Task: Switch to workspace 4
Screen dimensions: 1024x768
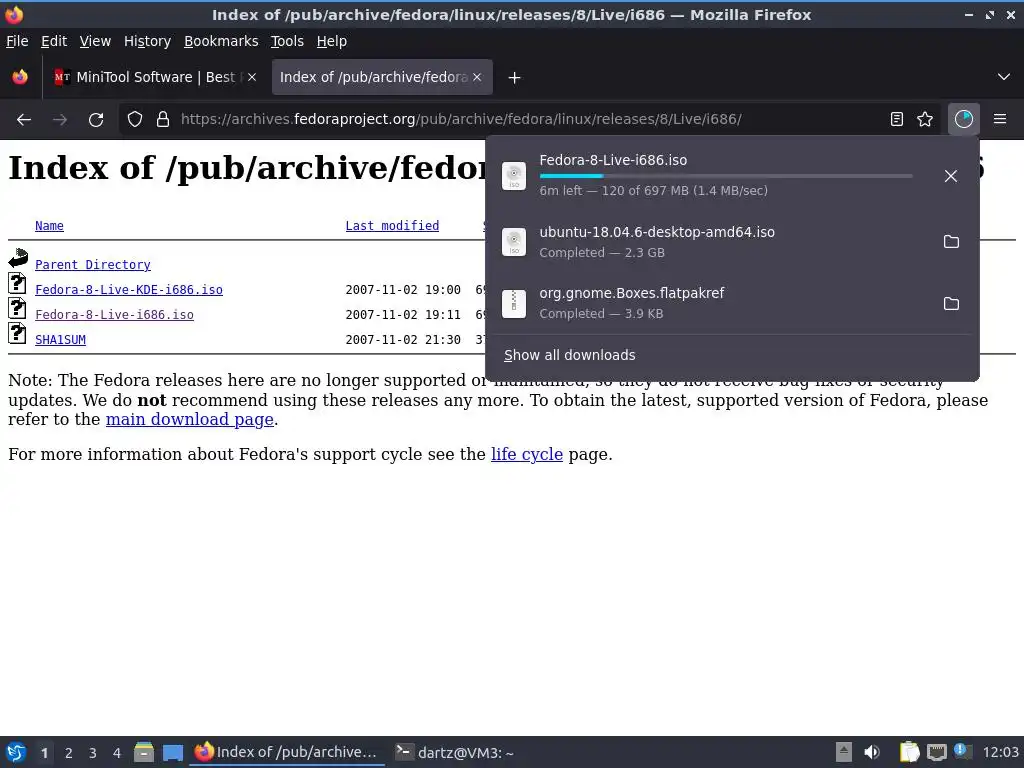Action: pyautogui.click(x=117, y=753)
